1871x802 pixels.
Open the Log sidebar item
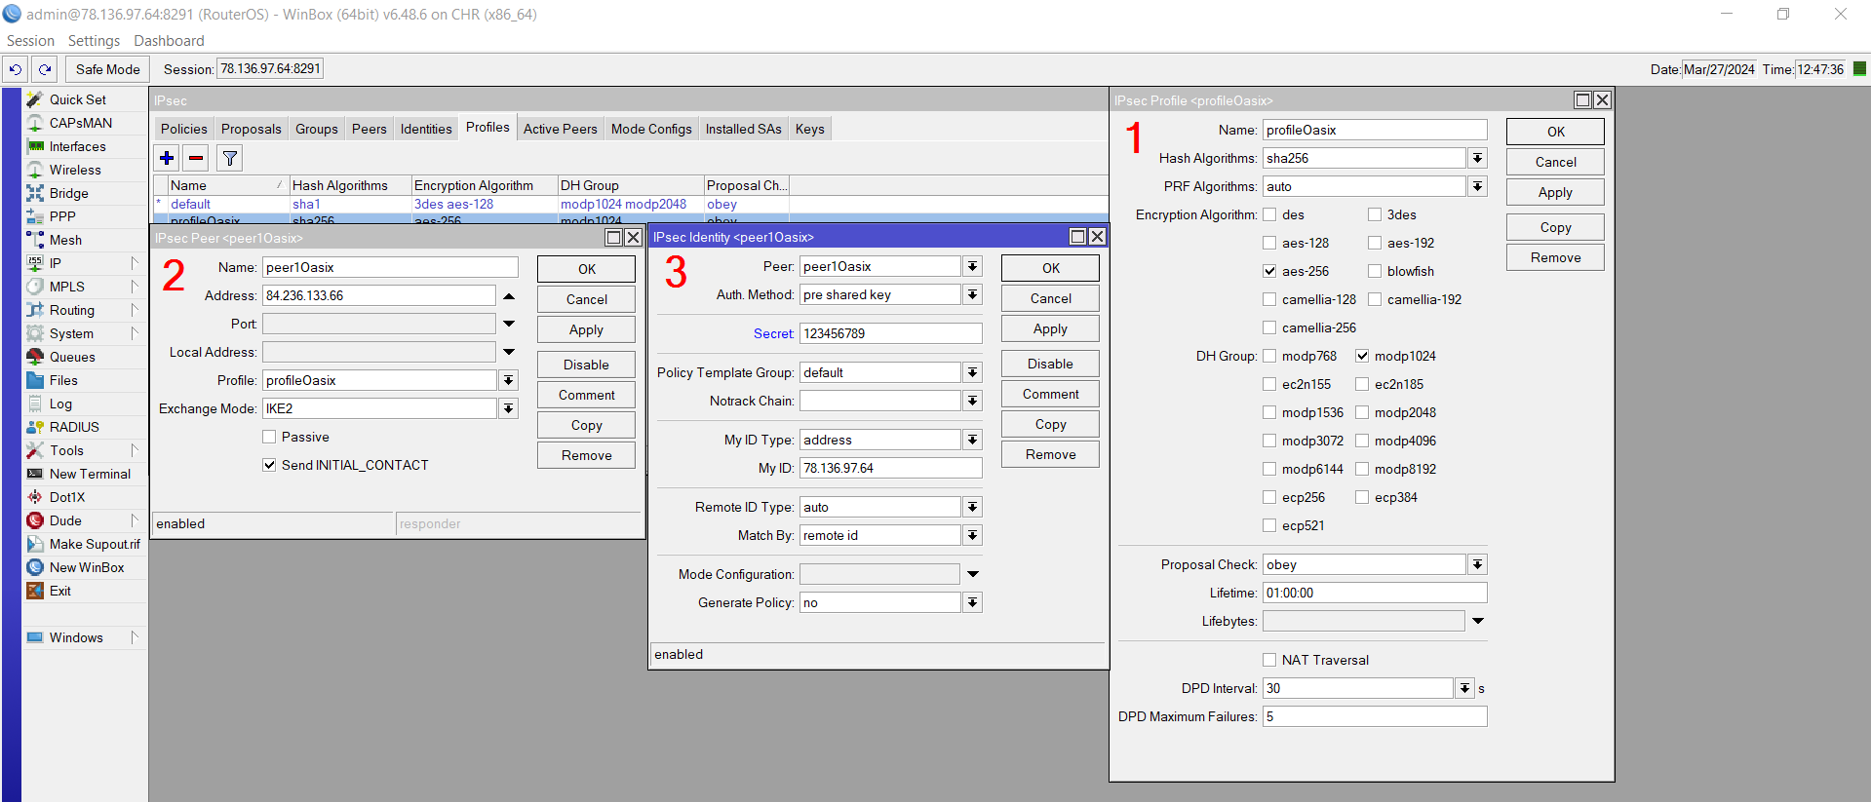[60, 404]
